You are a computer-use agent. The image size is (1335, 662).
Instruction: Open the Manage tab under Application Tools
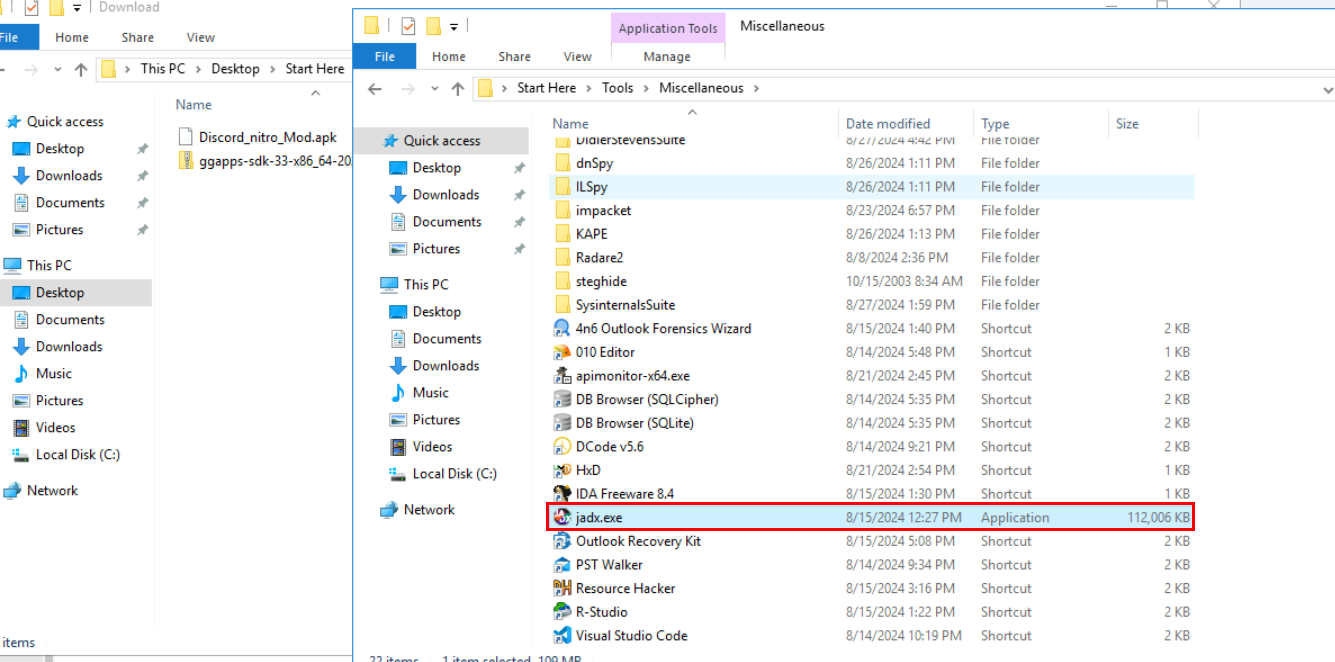tap(667, 56)
